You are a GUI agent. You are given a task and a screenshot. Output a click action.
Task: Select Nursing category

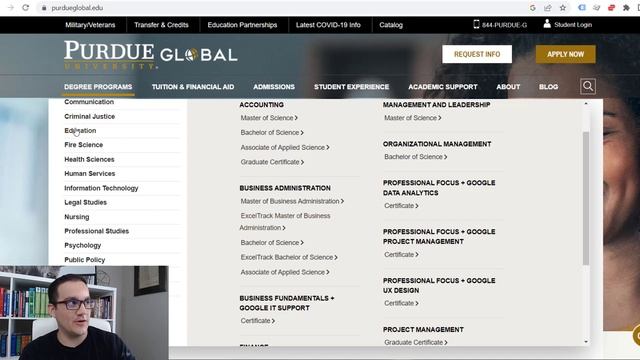tap(76, 217)
